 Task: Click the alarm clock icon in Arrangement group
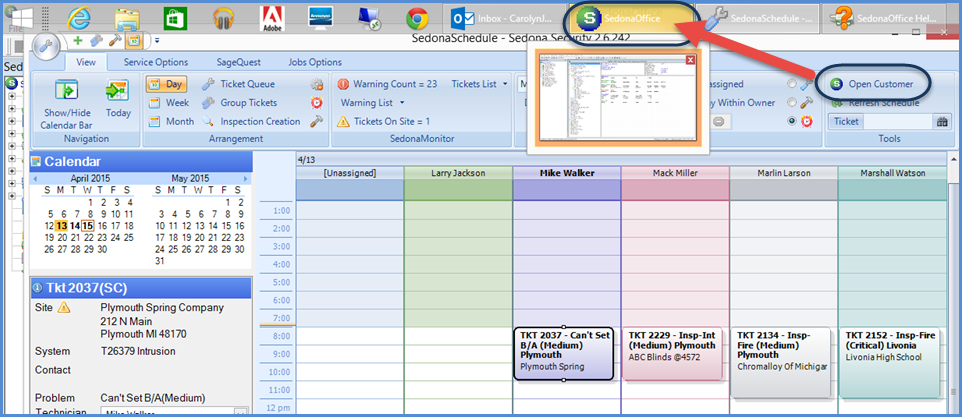coord(317,102)
